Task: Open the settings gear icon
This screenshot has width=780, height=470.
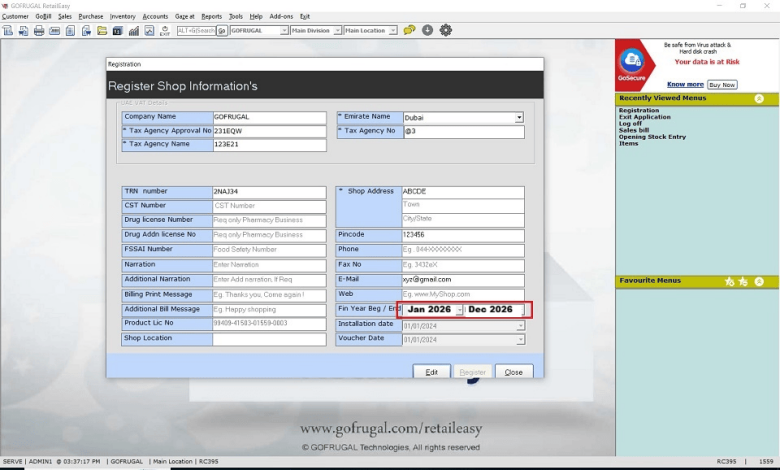Action: pos(446,30)
